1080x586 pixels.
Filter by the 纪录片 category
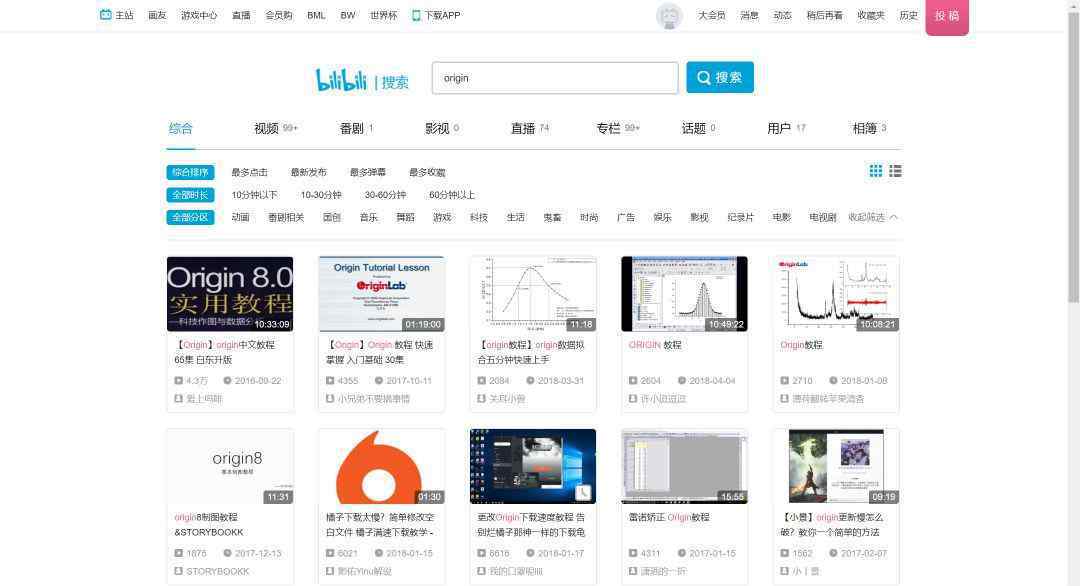(x=740, y=217)
